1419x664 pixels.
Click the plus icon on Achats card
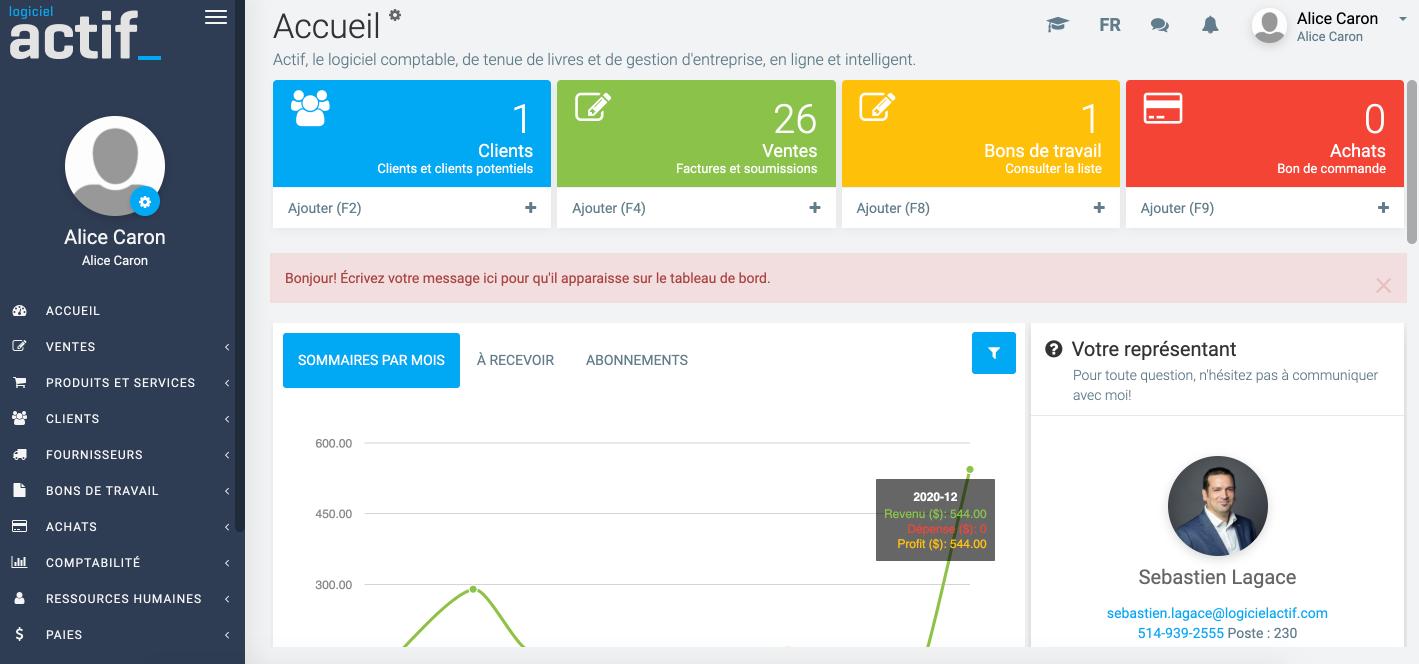tap(1383, 208)
